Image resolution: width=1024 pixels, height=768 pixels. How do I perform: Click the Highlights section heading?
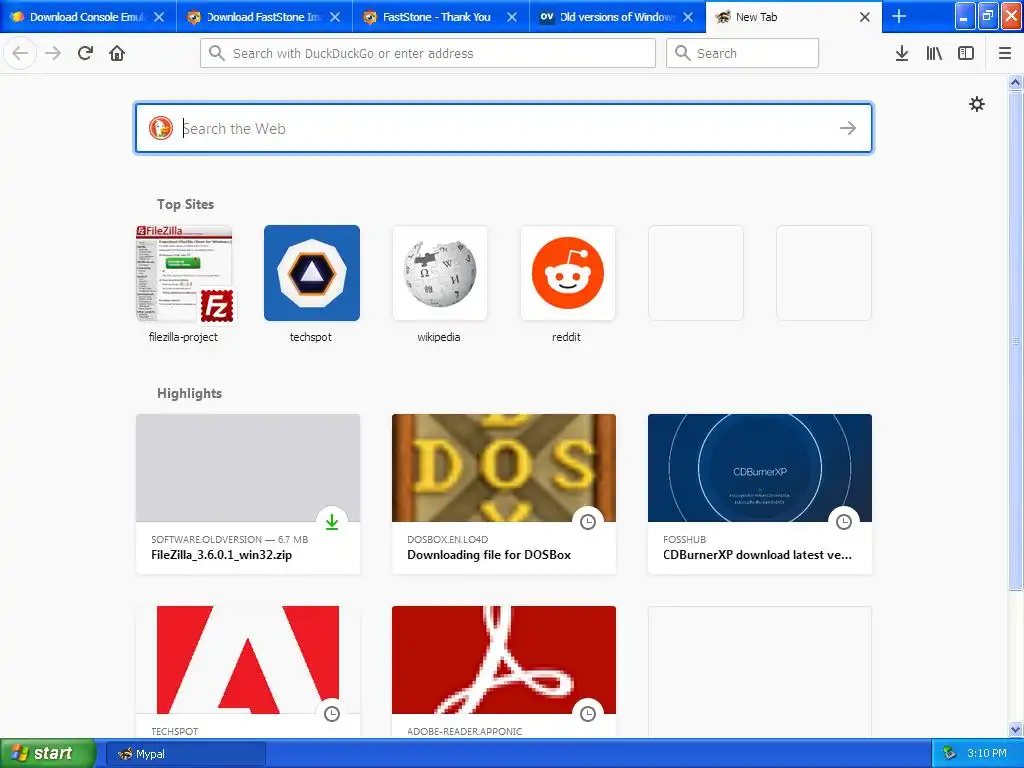(x=189, y=393)
